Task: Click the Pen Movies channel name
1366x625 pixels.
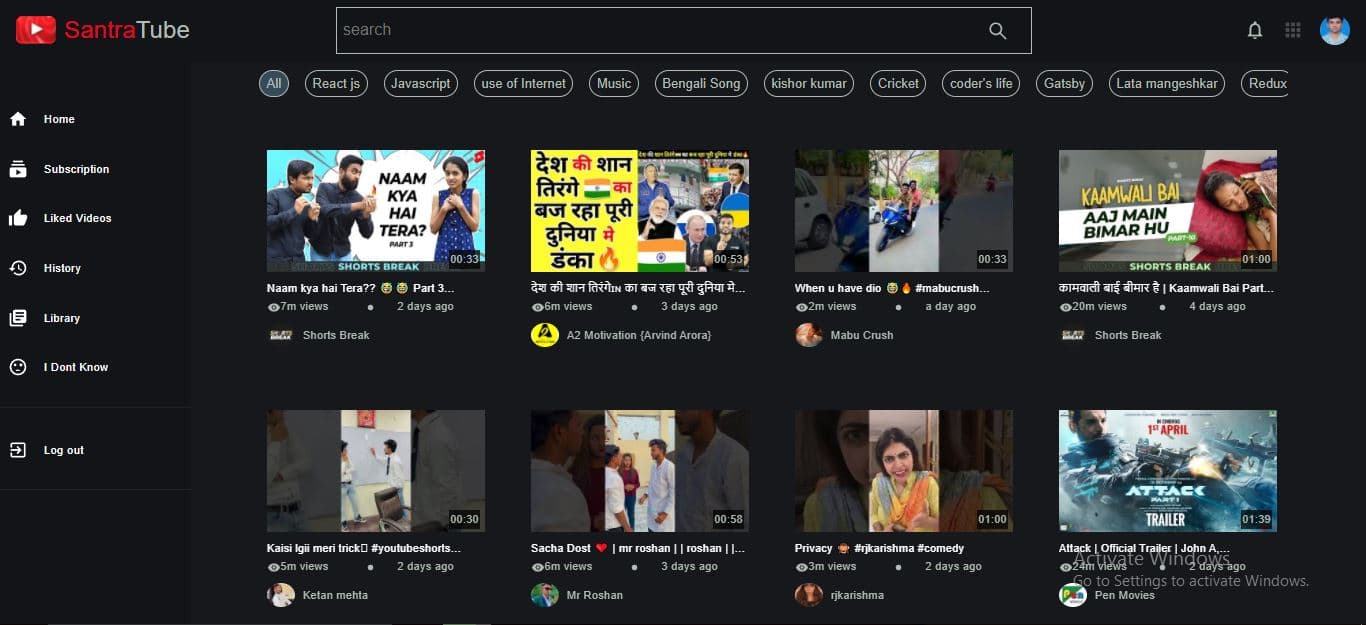Action: point(1124,595)
